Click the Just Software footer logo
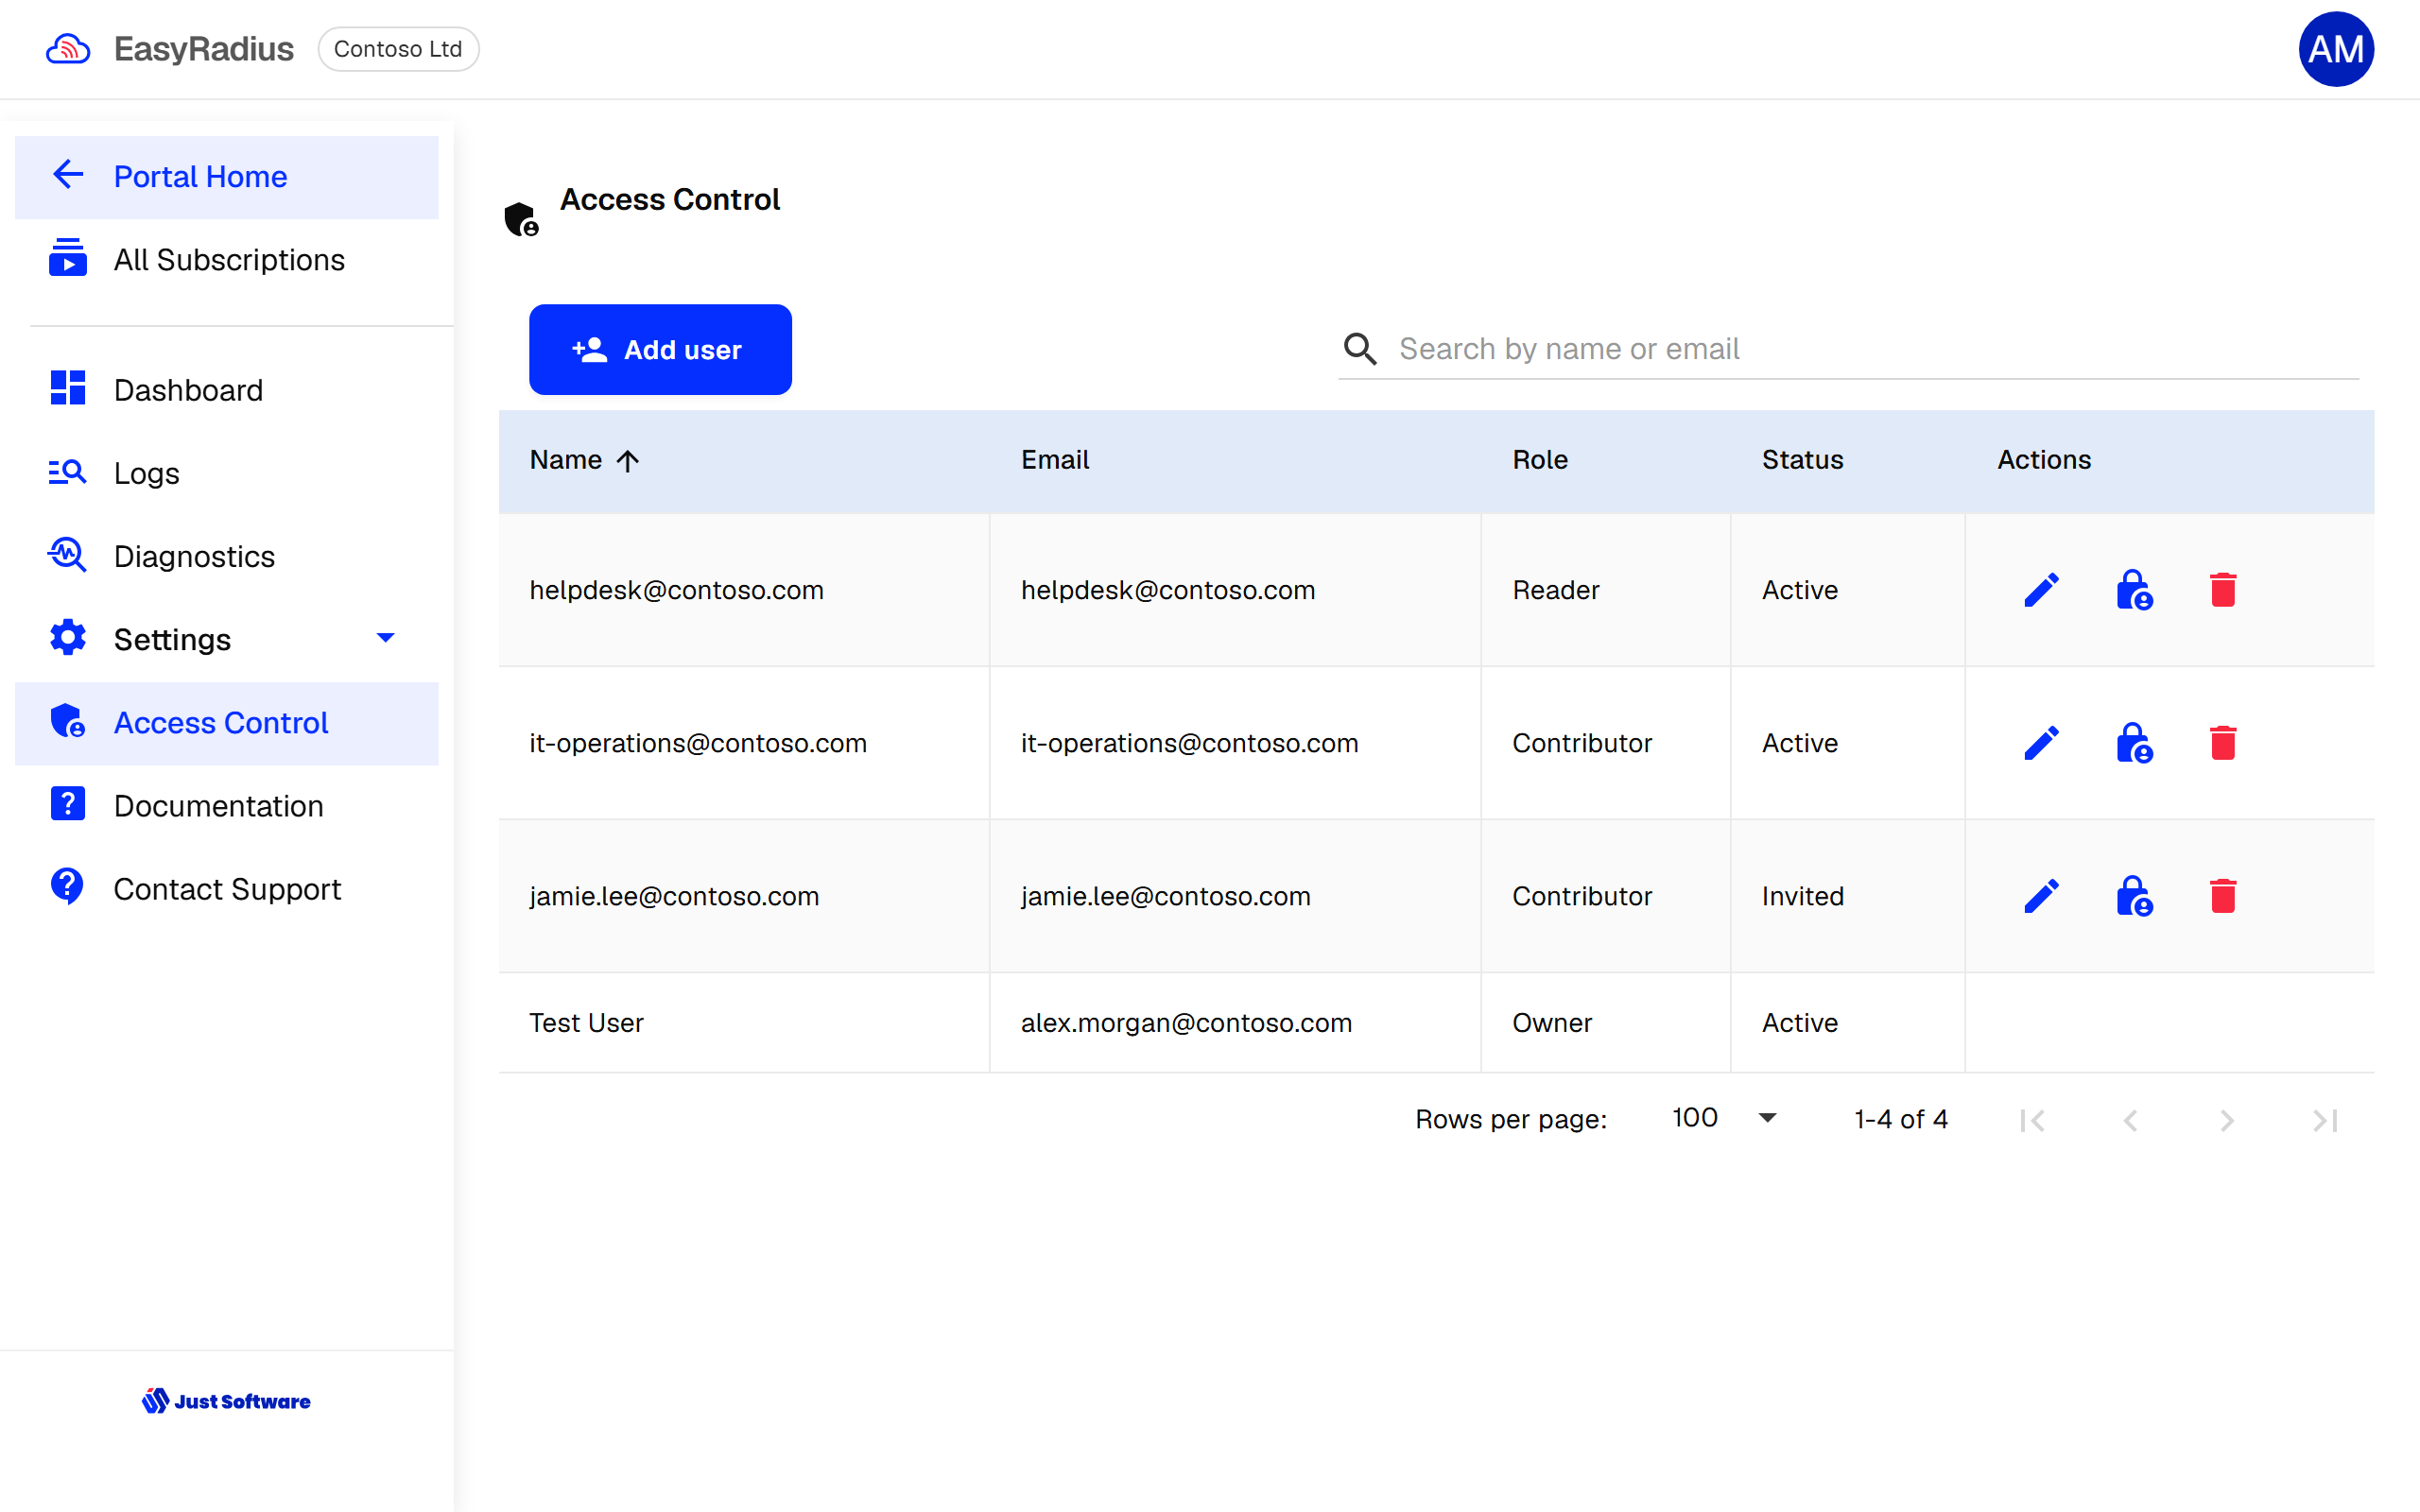 click(226, 1400)
